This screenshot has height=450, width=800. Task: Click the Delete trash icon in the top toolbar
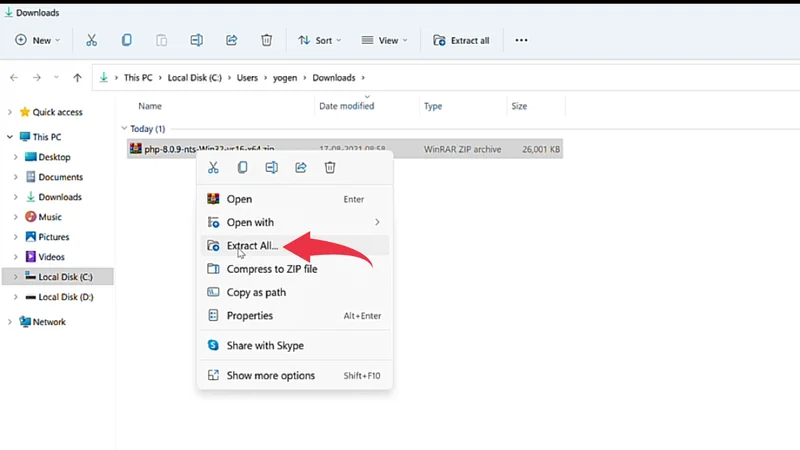coord(266,40)
